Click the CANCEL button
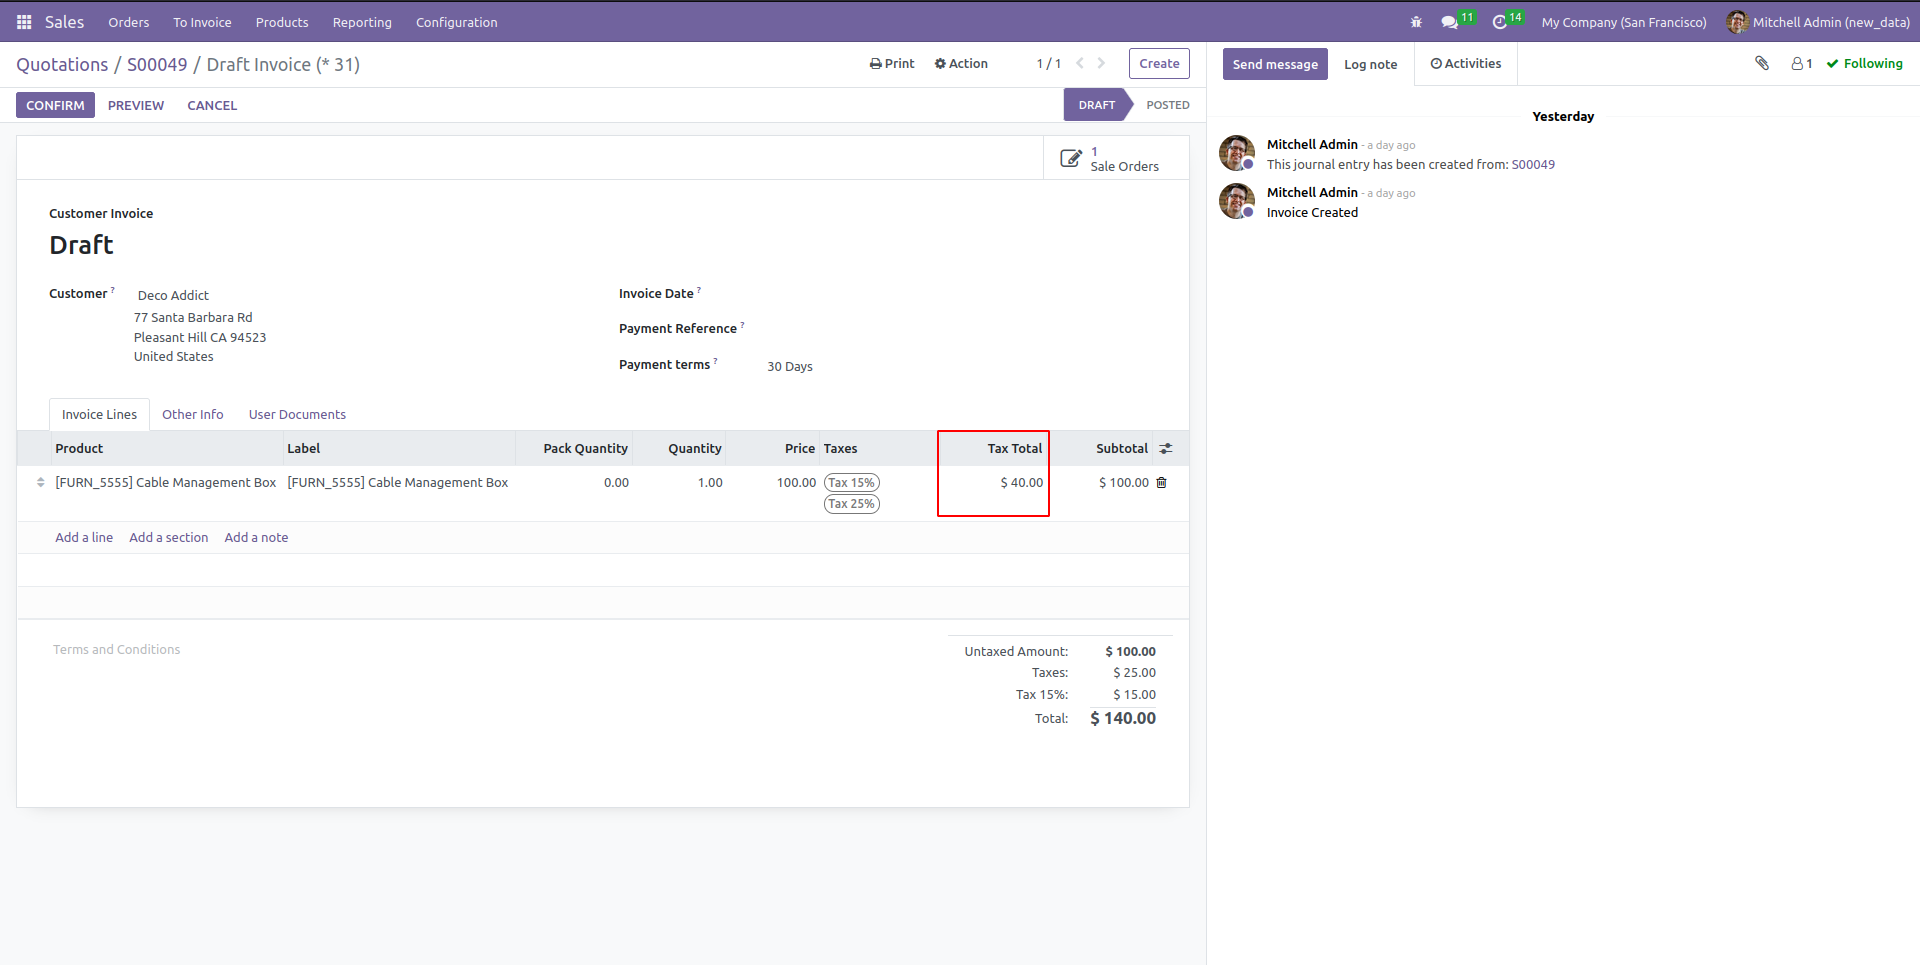Viewport: 1920px width, 965px height. click(x=212, y=105)
